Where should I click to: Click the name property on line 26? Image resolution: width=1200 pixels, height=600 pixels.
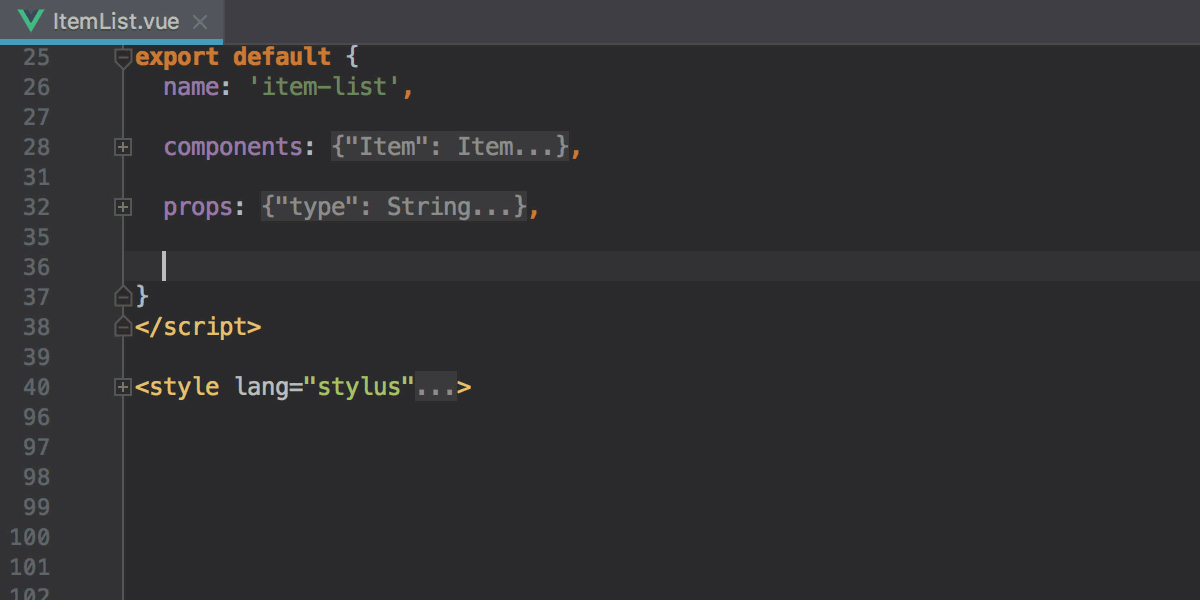pyautogui.click(x=191, y=87)
